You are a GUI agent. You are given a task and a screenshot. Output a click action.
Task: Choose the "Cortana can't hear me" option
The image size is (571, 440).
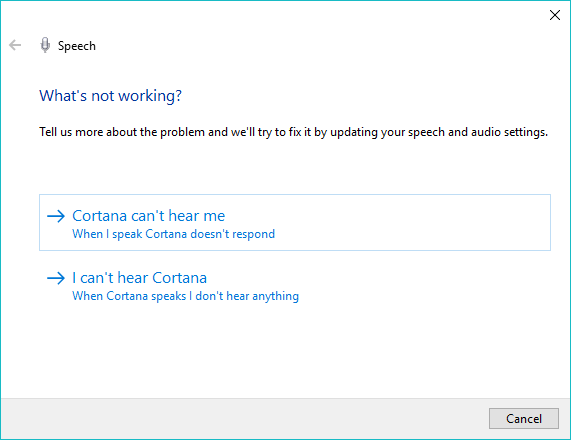[x=295, y=222]
